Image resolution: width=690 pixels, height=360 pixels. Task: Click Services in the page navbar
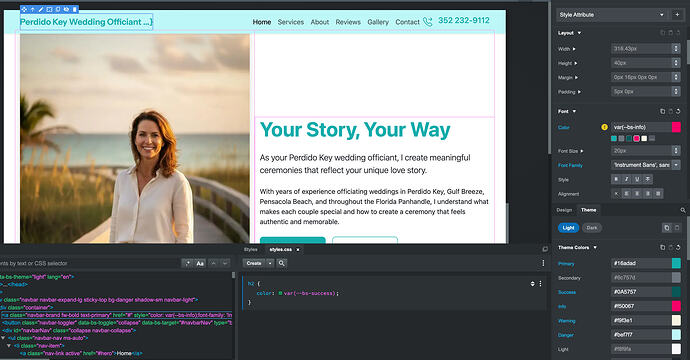290,22
